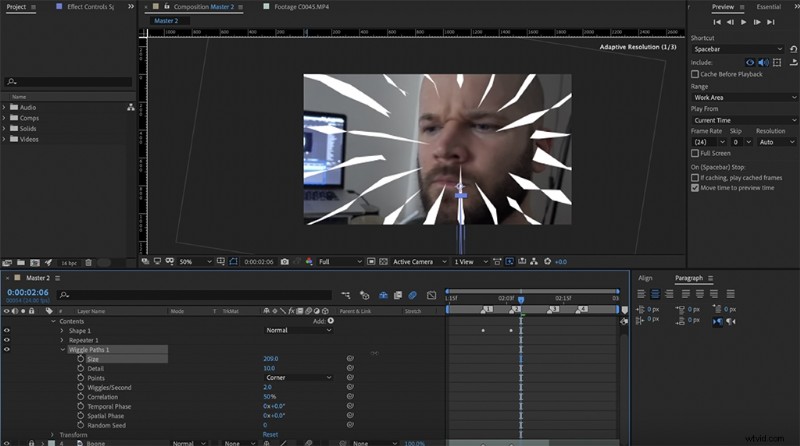Toggle Include overlays icon in Preview
Image resolution: width=800 pixels, height=446 pixels.
[777, 62]
